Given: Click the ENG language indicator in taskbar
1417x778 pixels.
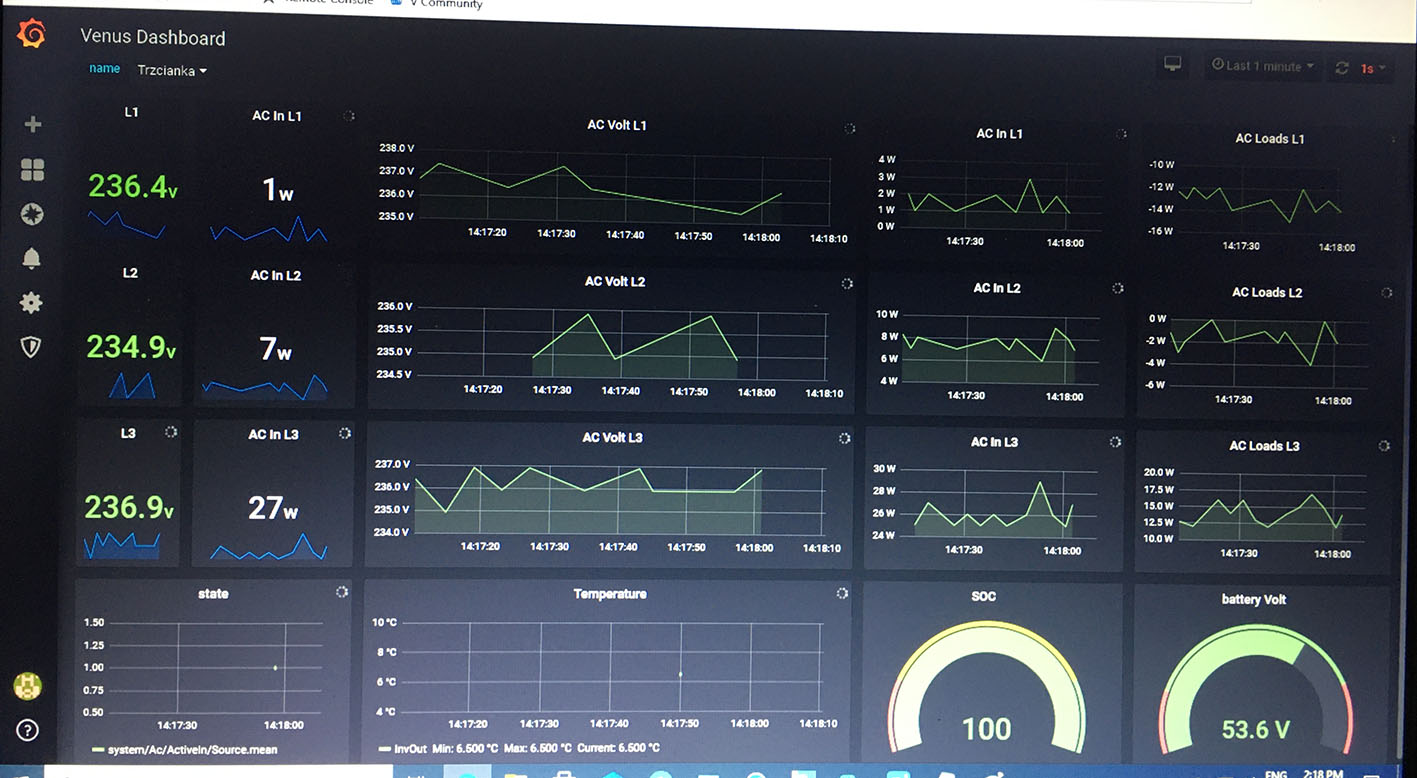Looking at the screenshot, I should [x=1276, y=773].
